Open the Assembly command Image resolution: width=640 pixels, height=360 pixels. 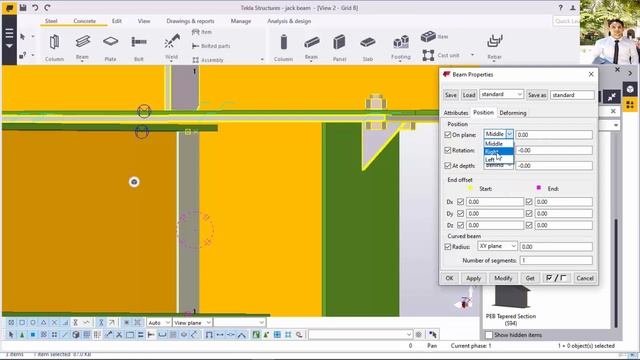pyautogui.click(x=208, y=60)
